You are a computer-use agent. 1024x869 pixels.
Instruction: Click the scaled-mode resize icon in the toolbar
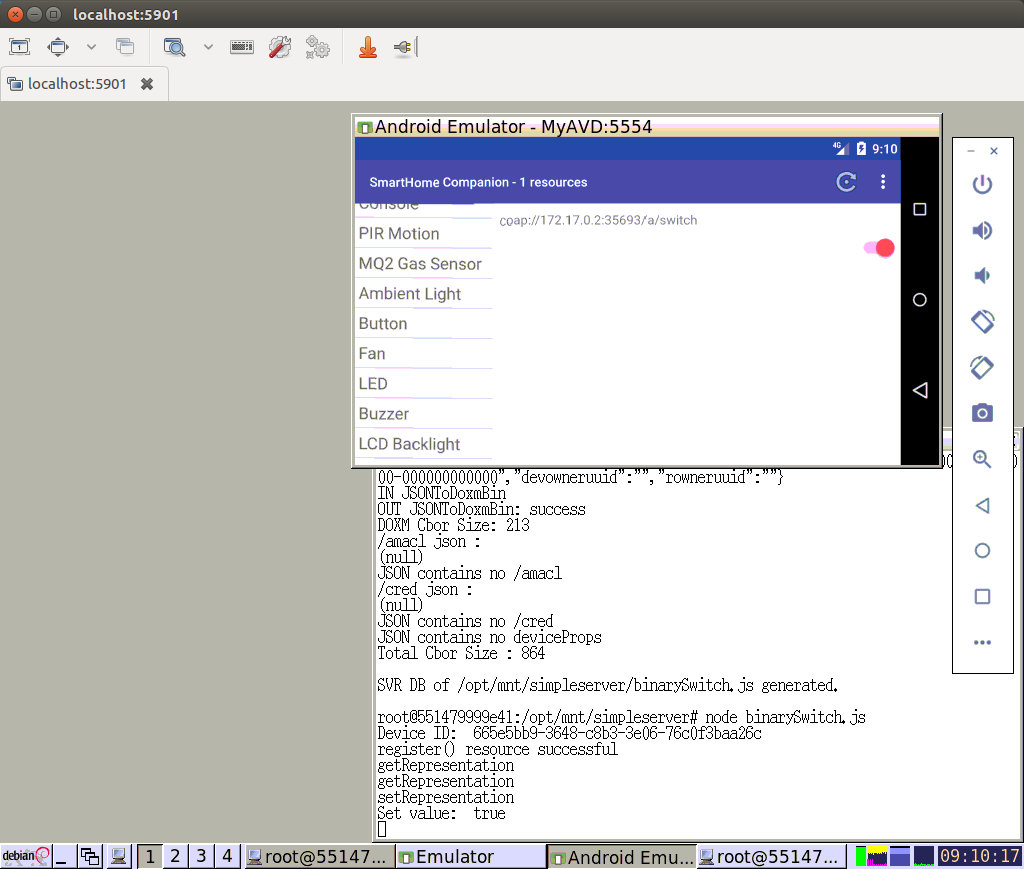[58, 47]
